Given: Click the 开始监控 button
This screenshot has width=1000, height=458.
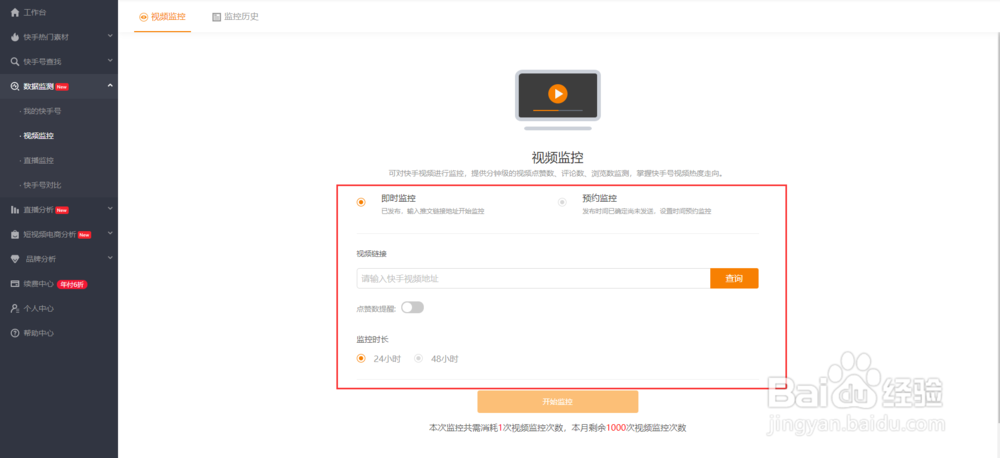Looking at the screenshot, I should click(557, 402).
